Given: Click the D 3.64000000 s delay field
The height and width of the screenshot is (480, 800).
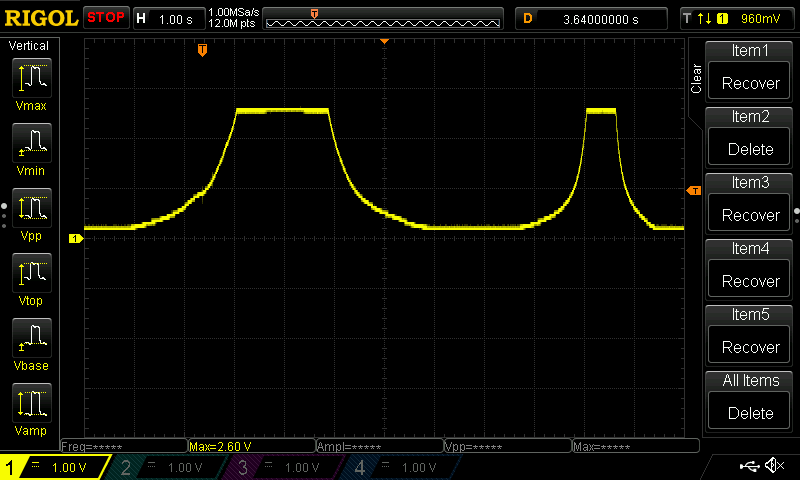Looking at the screenshot, I should point(591,19).
